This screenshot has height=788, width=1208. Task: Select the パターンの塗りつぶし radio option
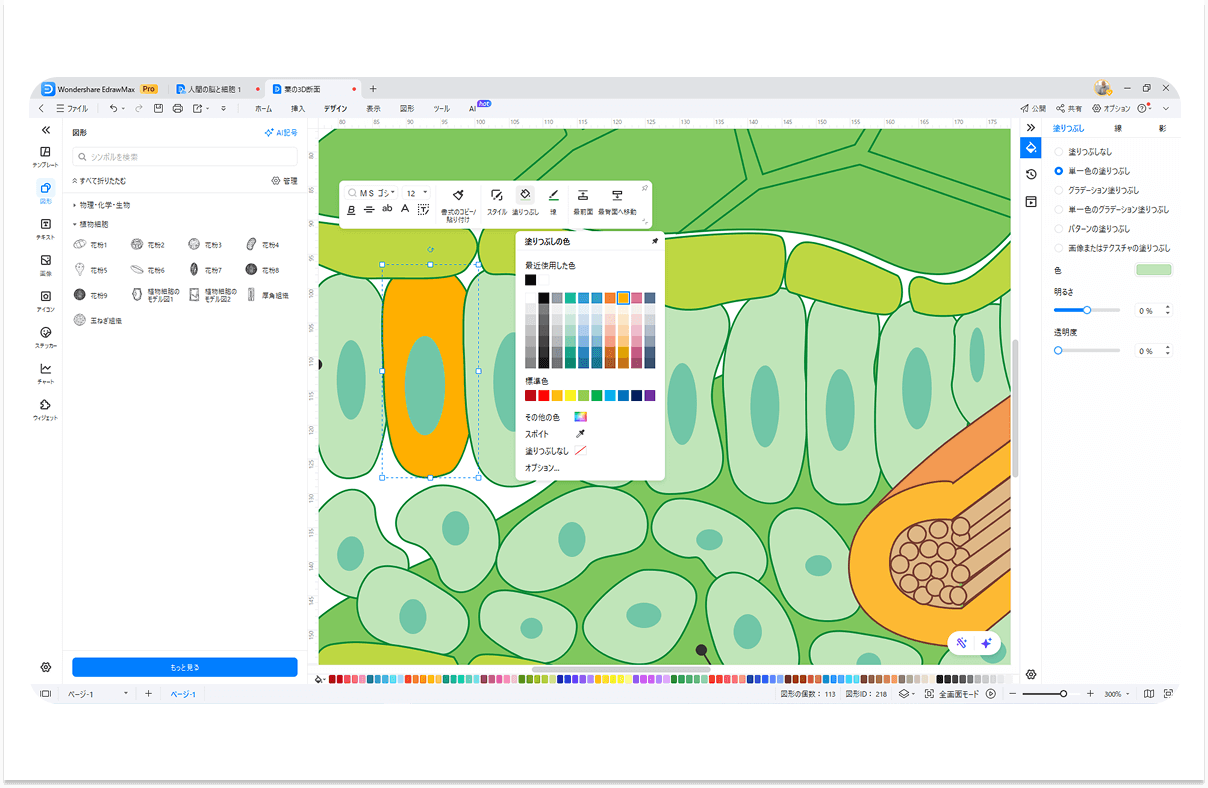click(1059, 229)
